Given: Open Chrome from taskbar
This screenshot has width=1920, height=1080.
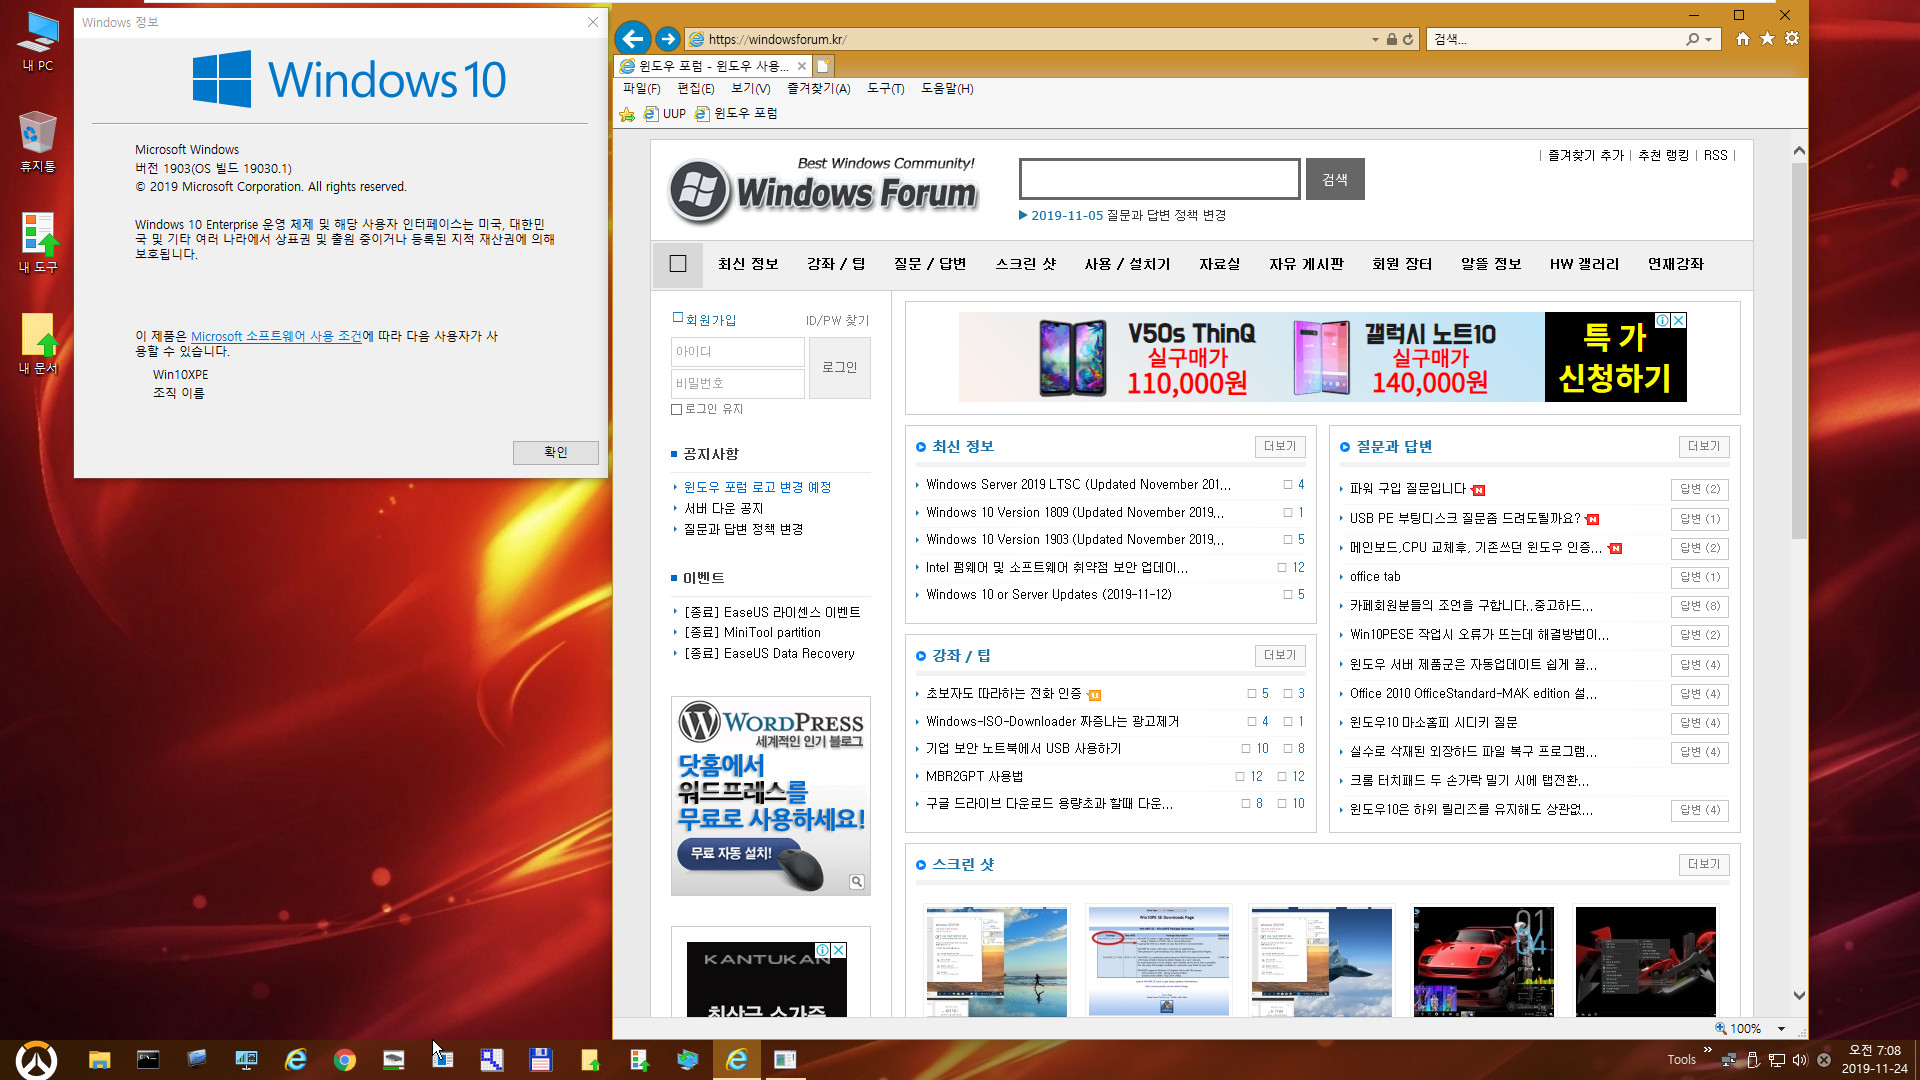Looking at the screenshot, I should [x=344, y=1060].
